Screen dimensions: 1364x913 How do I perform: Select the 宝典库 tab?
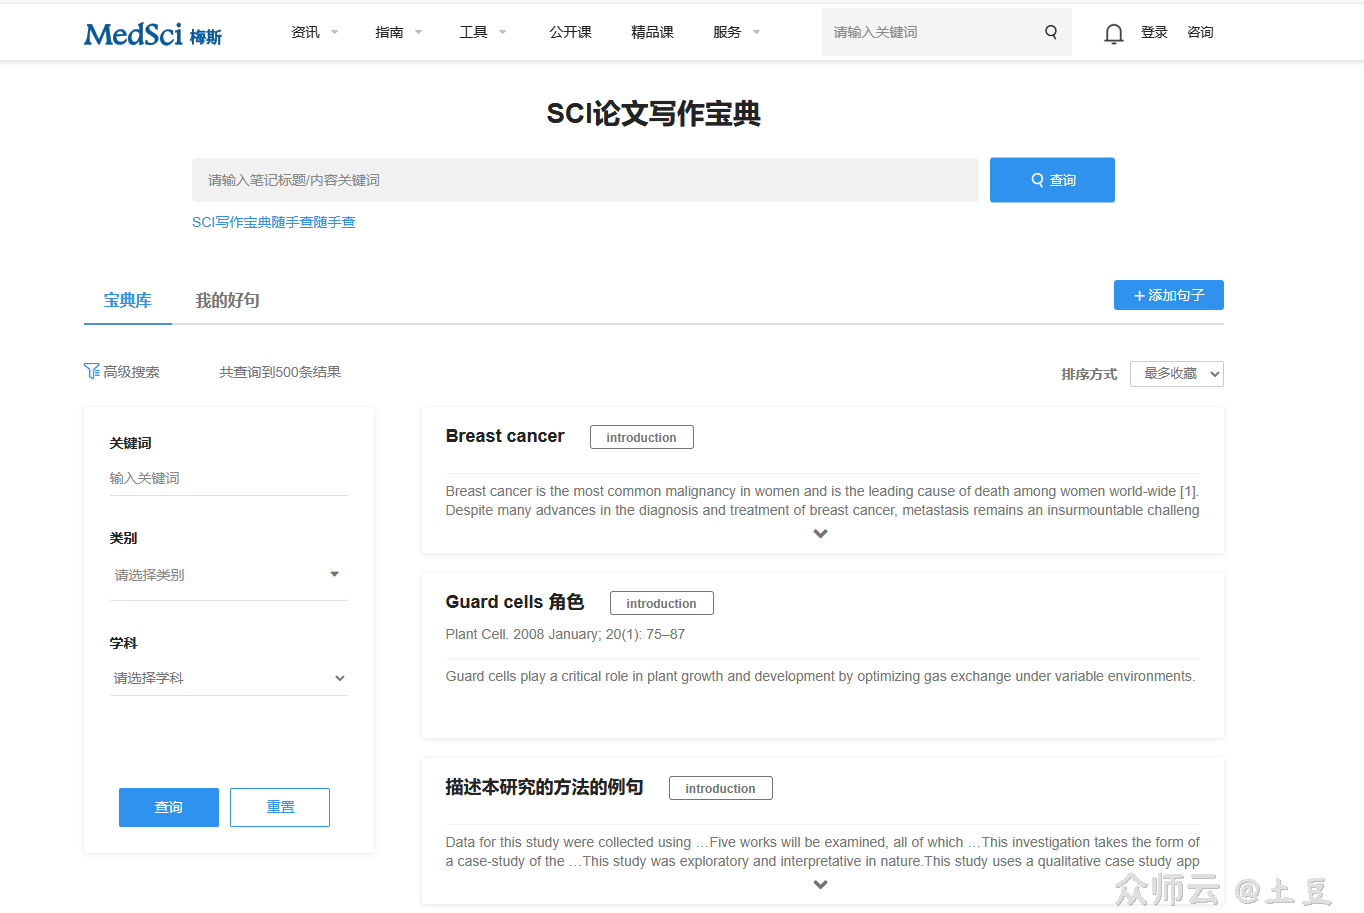[x=127, y=300]
